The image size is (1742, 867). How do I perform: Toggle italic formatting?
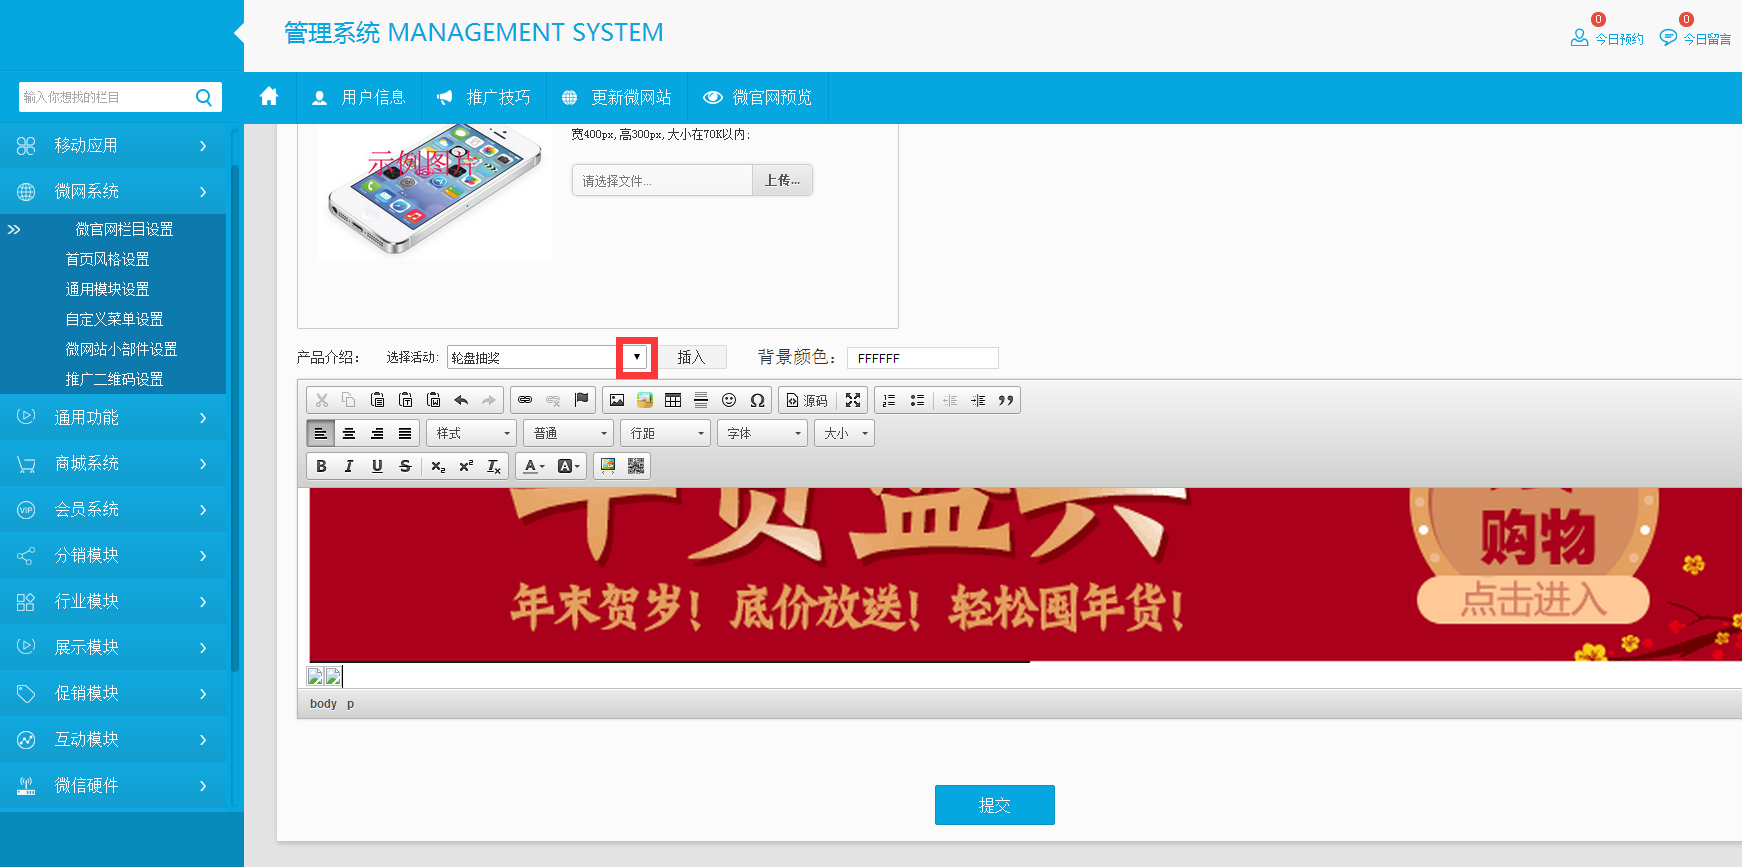coord(349,466)
